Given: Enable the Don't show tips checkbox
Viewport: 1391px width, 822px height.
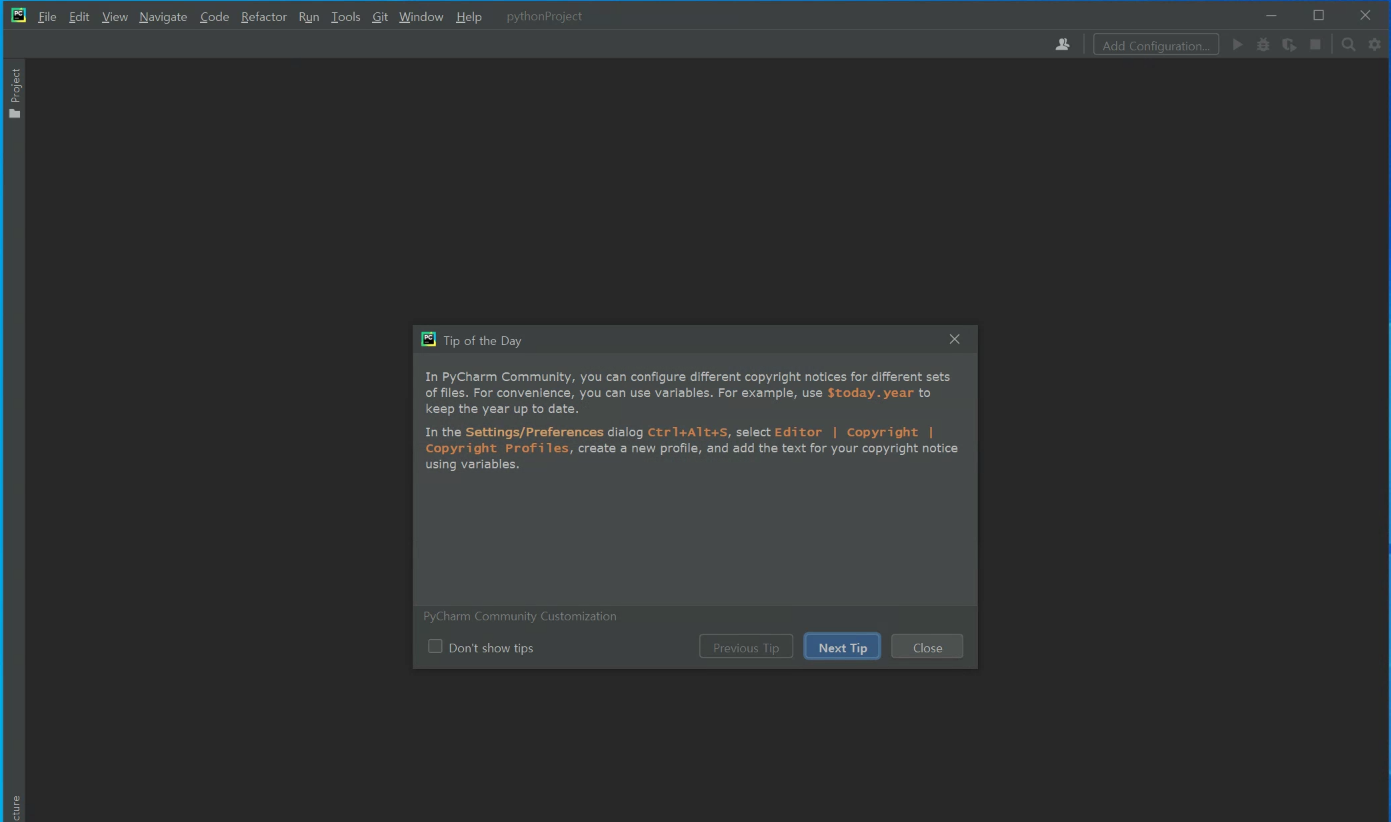Looking at the screenshot, I should (435, 646).
